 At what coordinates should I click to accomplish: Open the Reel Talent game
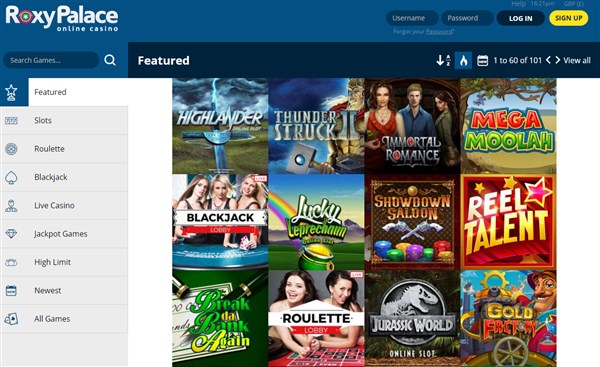pyautogui.click(x=508, y=222)
